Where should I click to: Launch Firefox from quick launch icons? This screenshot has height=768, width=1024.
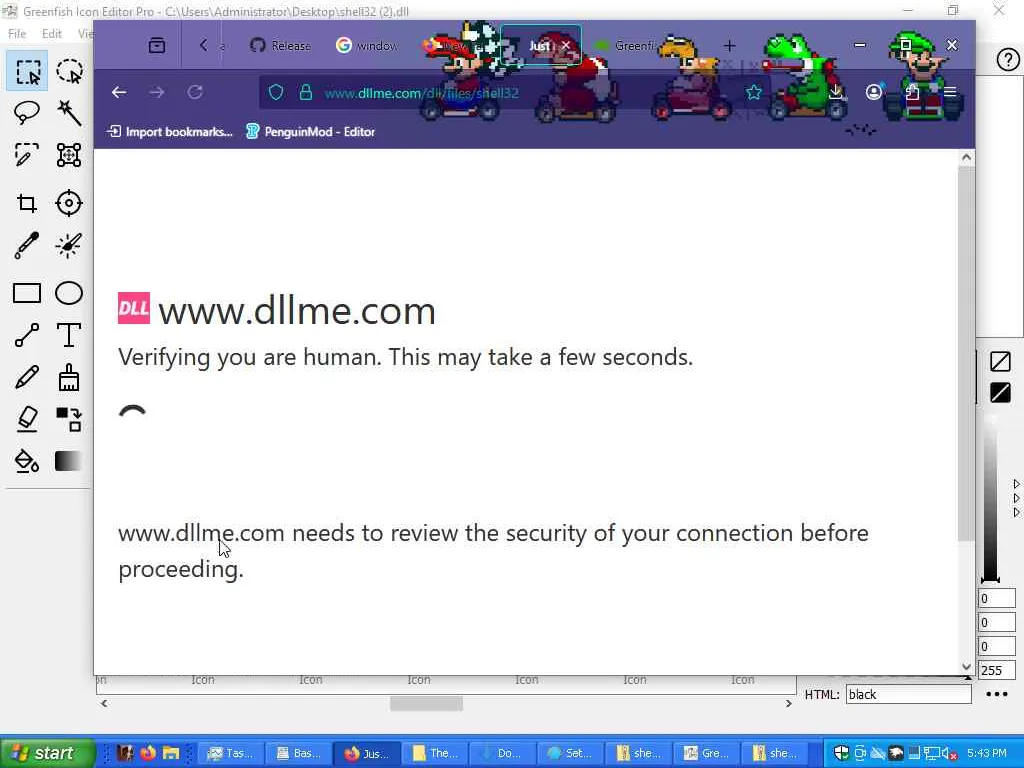pos(148,753)
